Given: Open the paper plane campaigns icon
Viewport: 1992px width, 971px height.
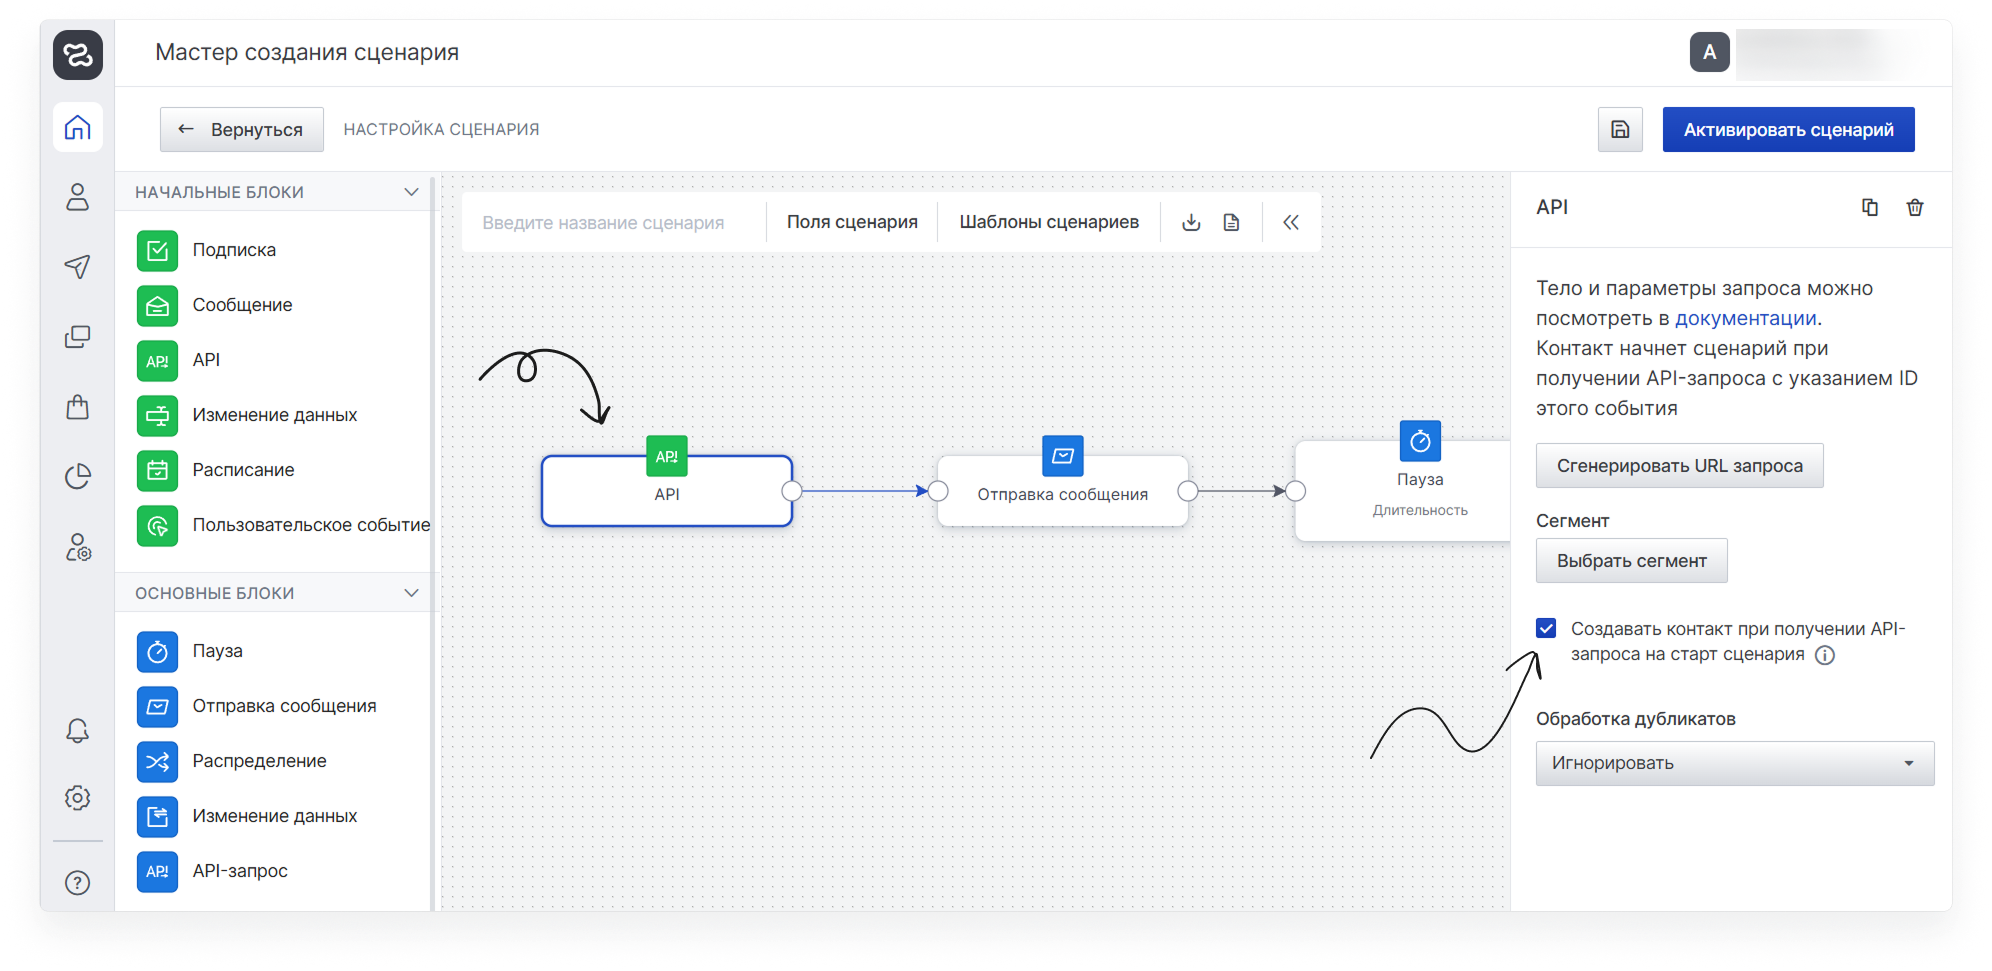Looking at the screenshot, I should click(77, 266).
